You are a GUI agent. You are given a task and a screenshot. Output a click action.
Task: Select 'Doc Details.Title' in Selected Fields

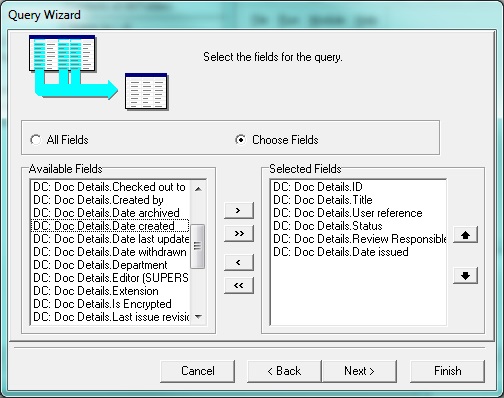[358, 200]
